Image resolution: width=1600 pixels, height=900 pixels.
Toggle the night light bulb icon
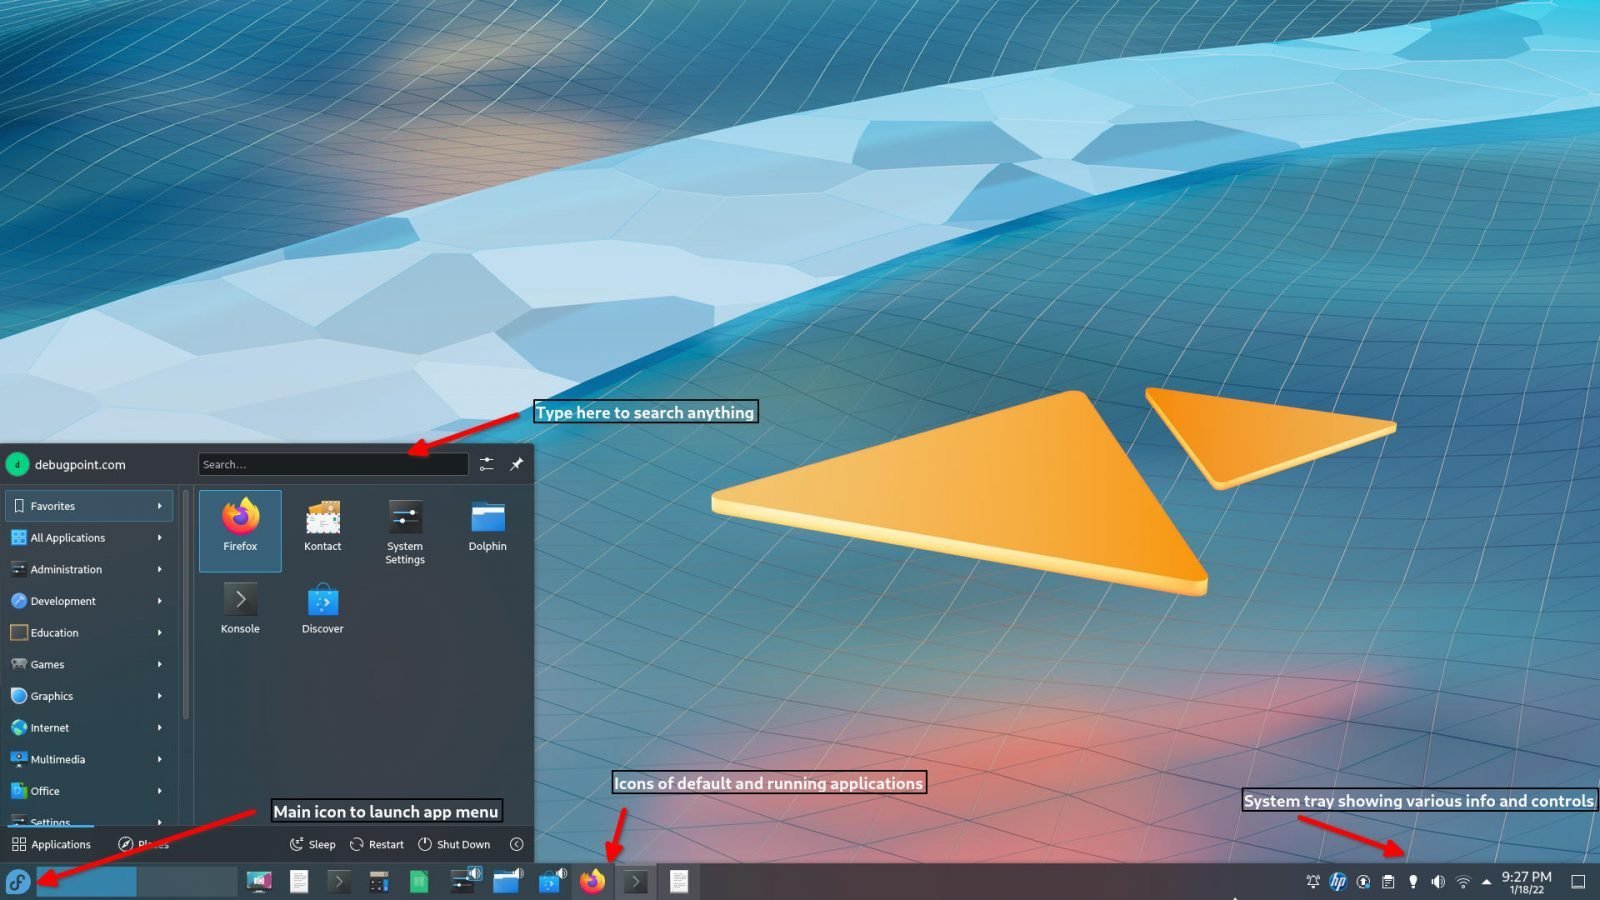click(1413, 882)
